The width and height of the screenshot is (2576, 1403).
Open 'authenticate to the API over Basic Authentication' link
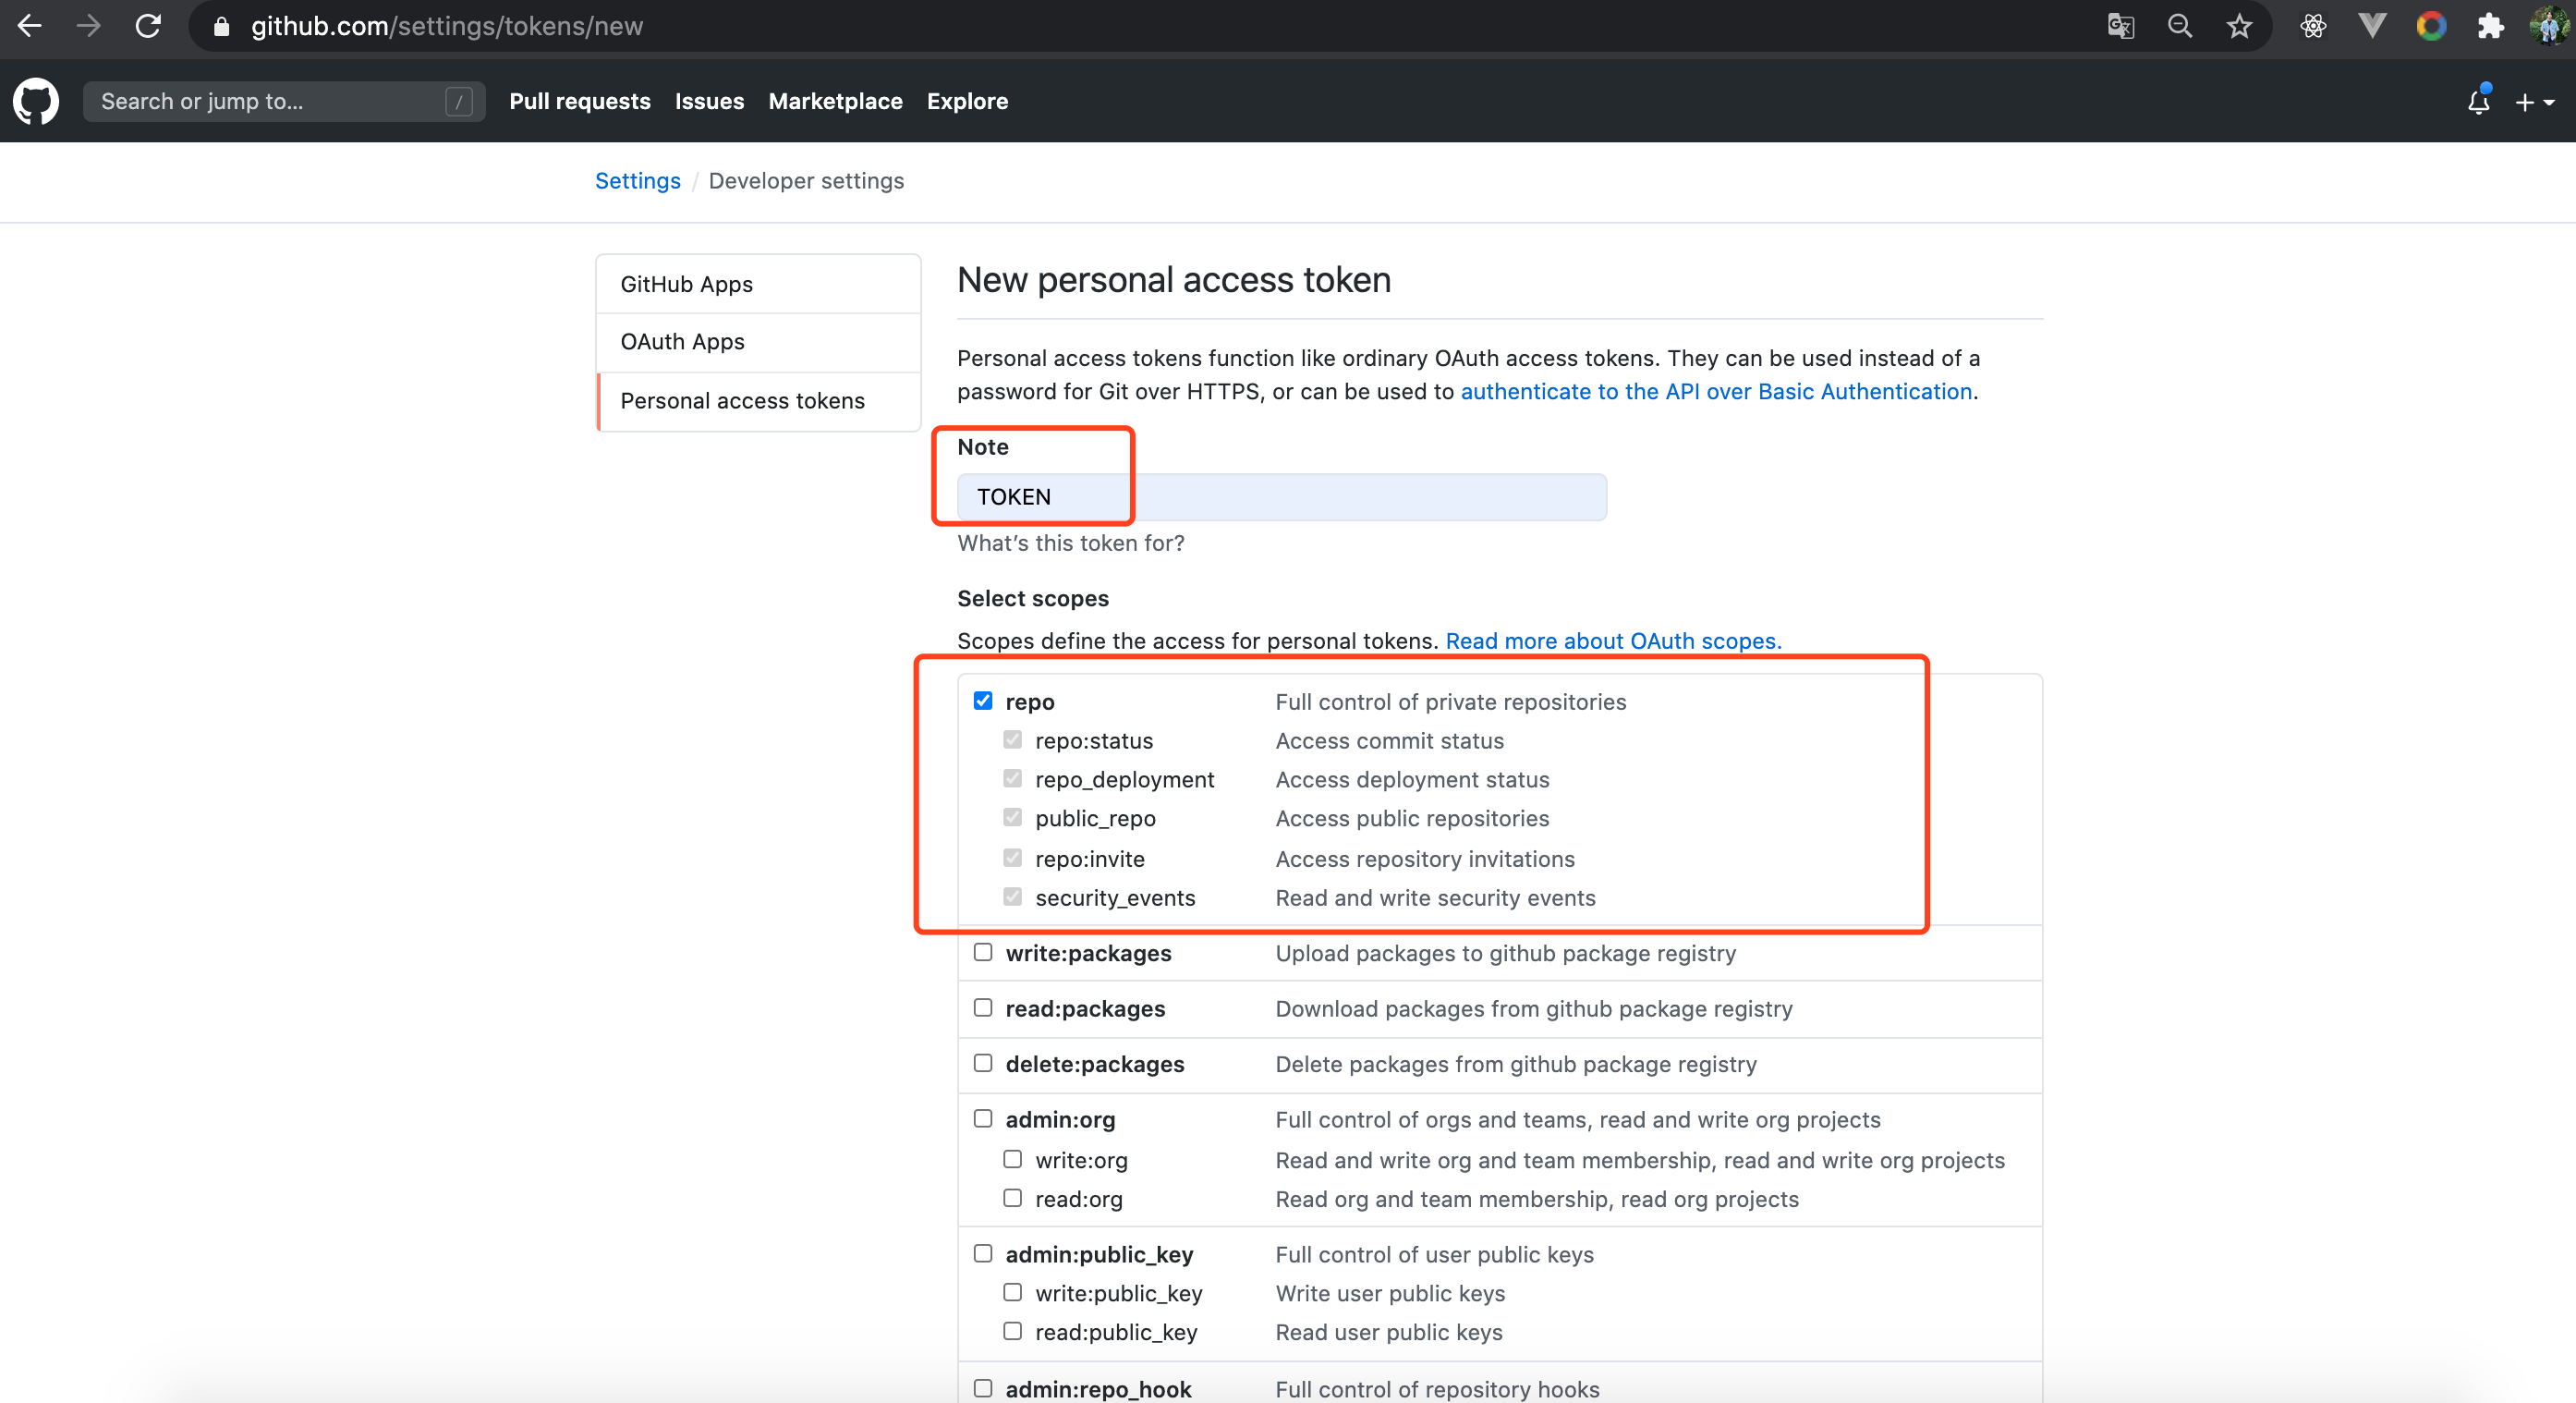1716,392
